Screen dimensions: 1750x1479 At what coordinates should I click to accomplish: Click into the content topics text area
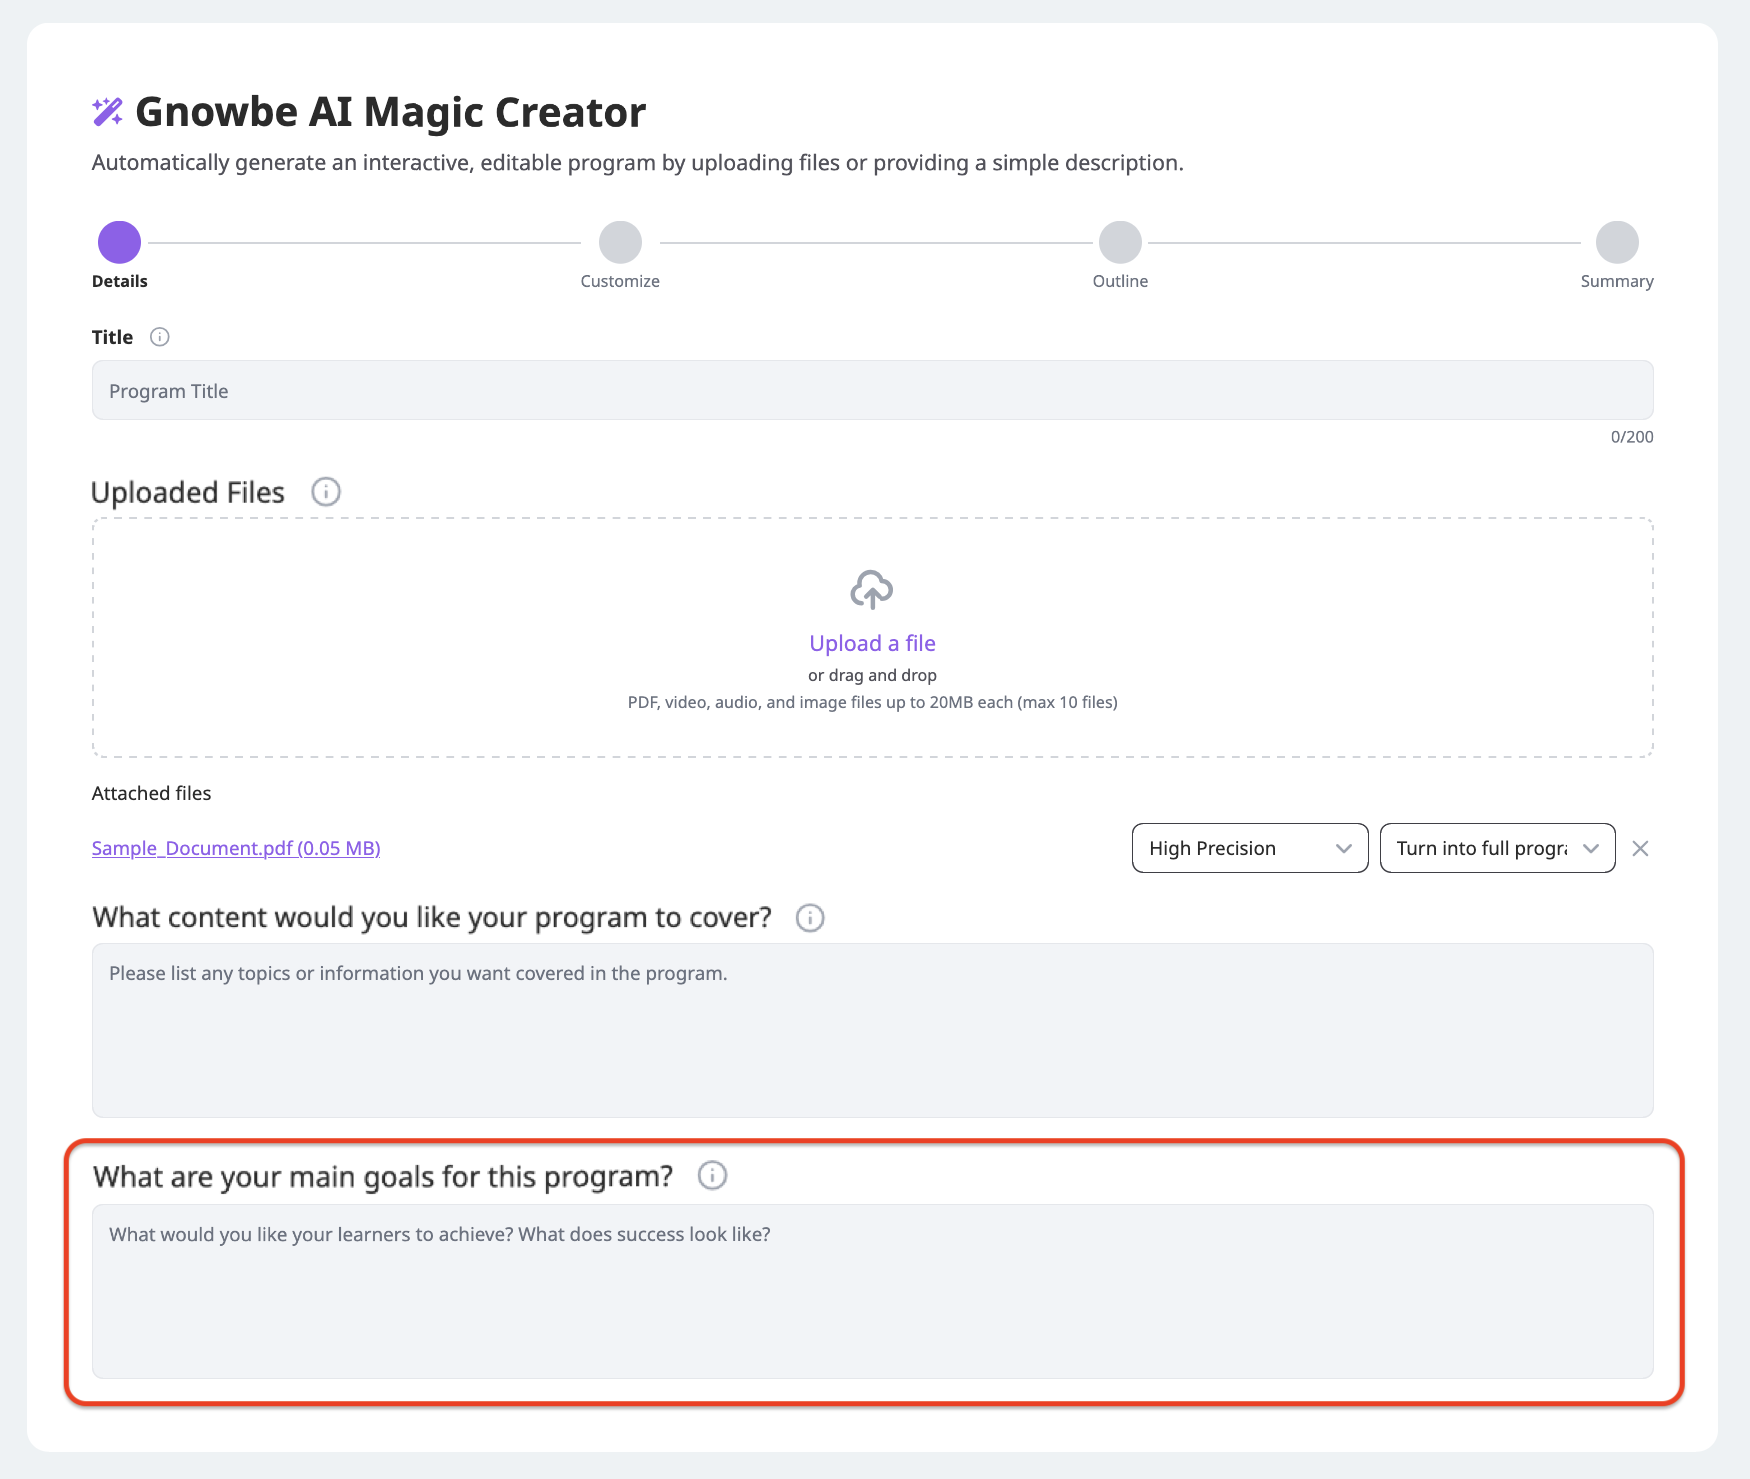(872, 1030)
